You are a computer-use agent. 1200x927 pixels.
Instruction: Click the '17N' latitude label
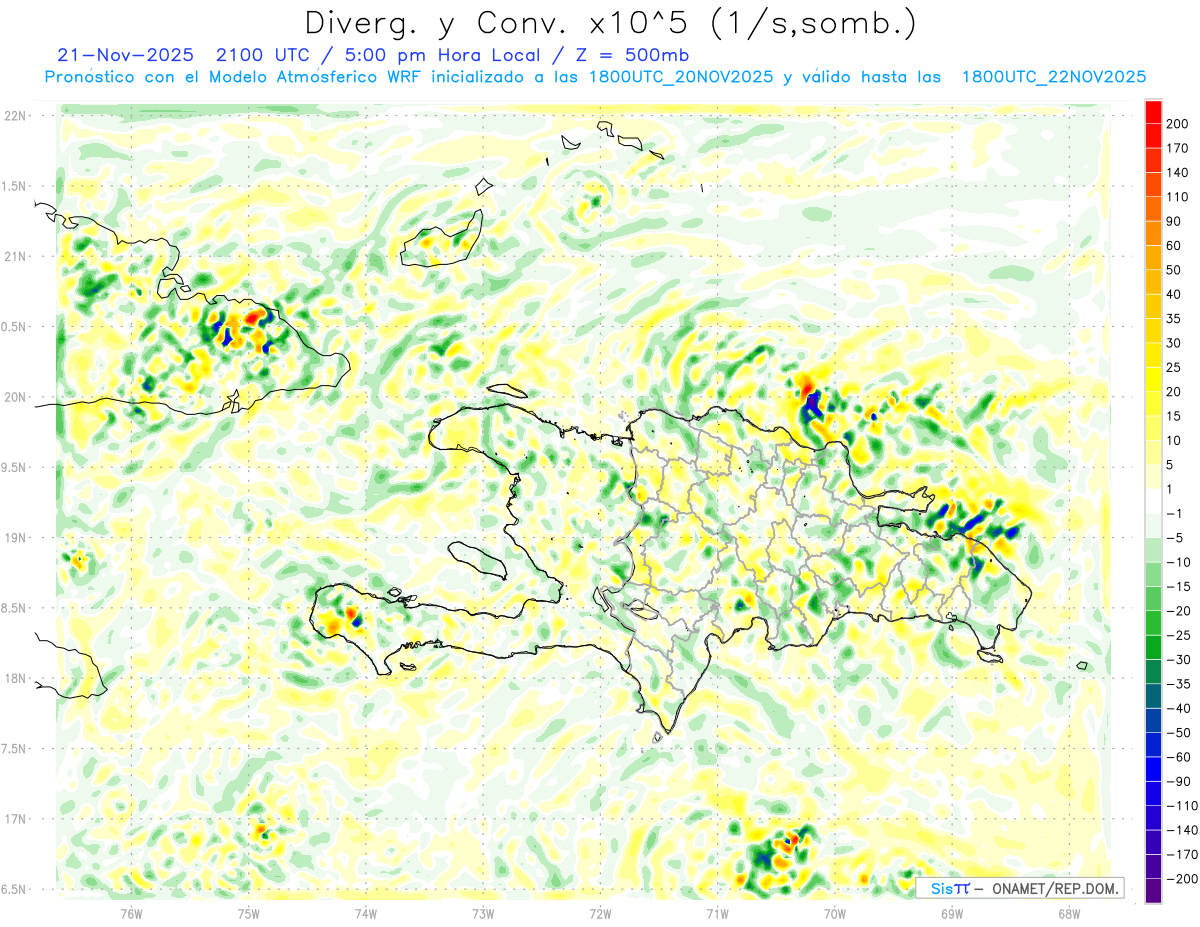pyautogui.click(x=15, y=819)
